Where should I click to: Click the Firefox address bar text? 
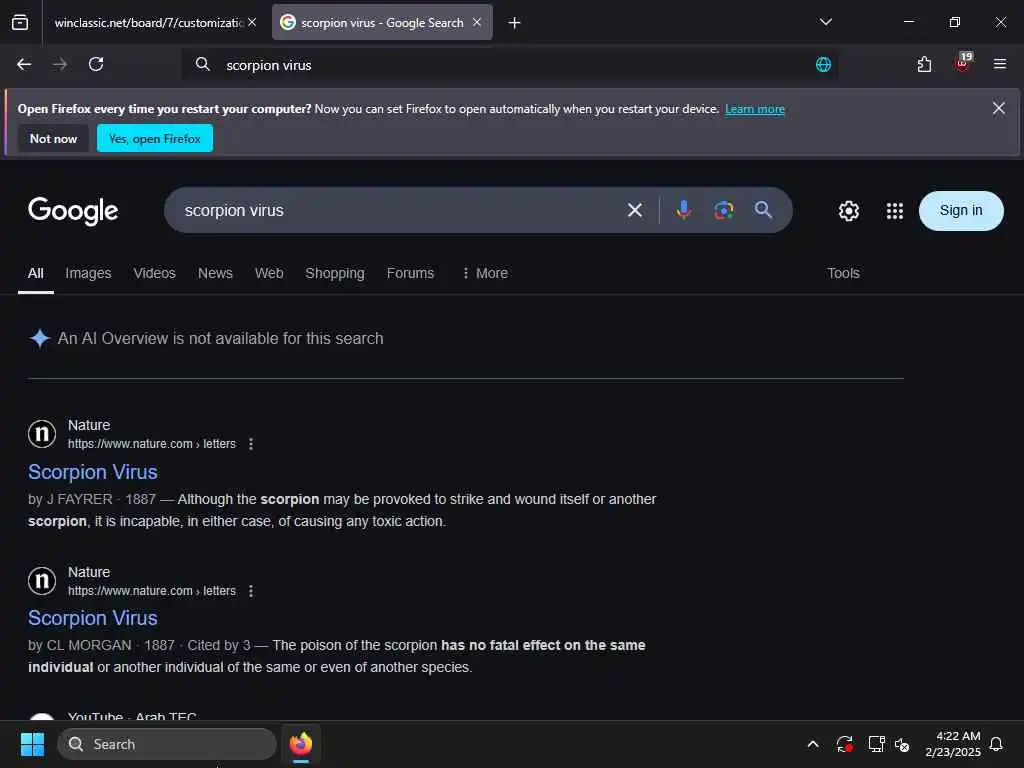click(x=268, y=65)
